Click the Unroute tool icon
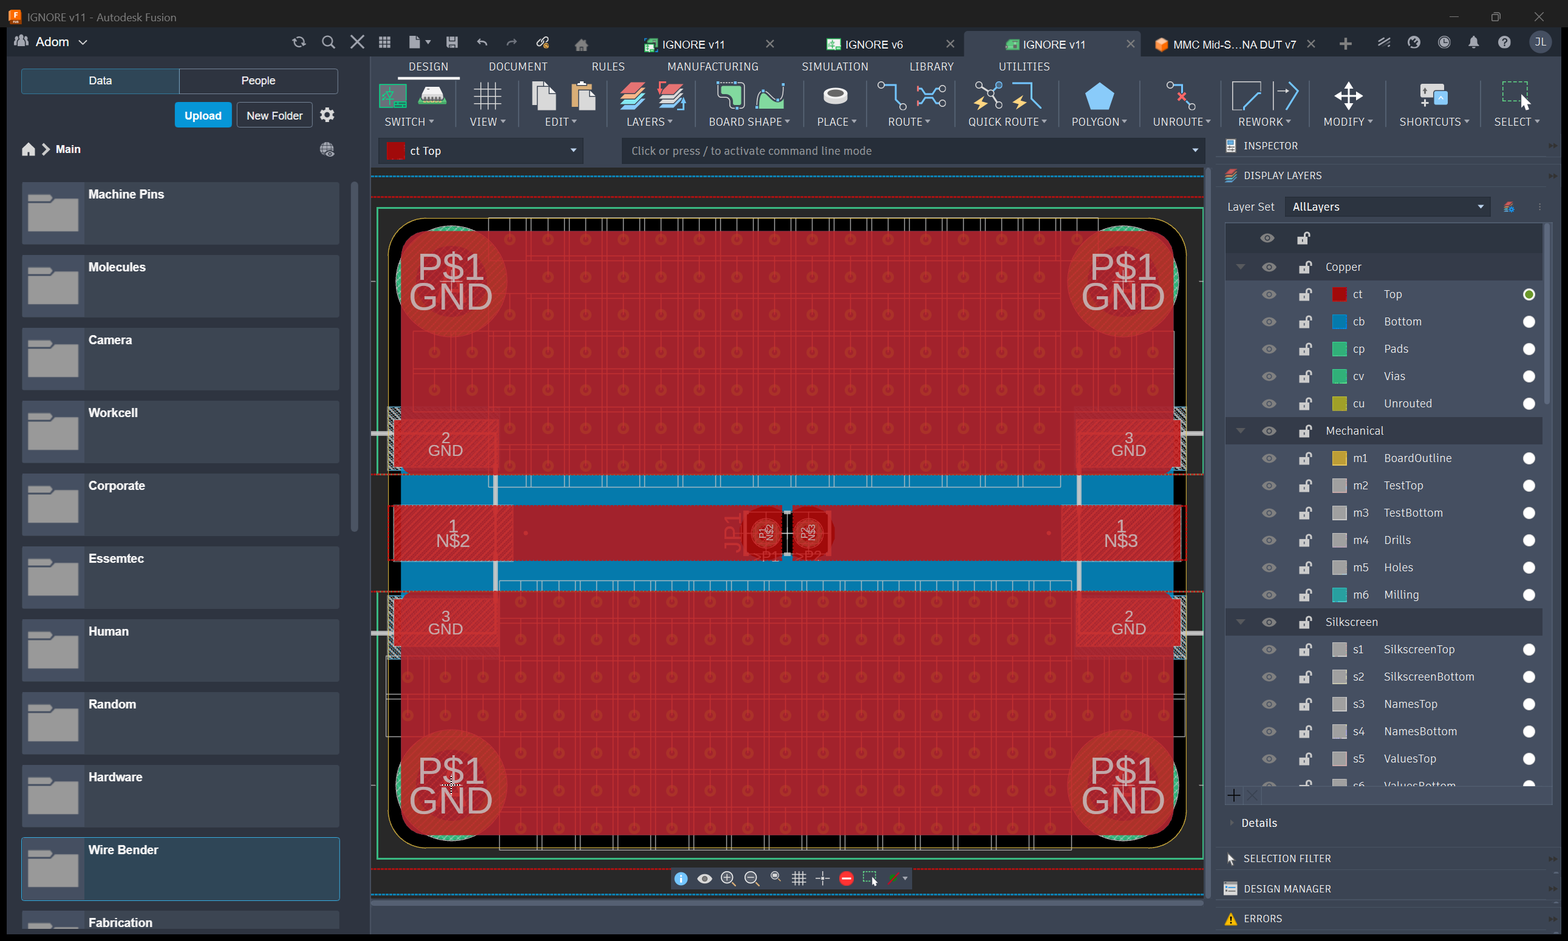 (1180, 97)
